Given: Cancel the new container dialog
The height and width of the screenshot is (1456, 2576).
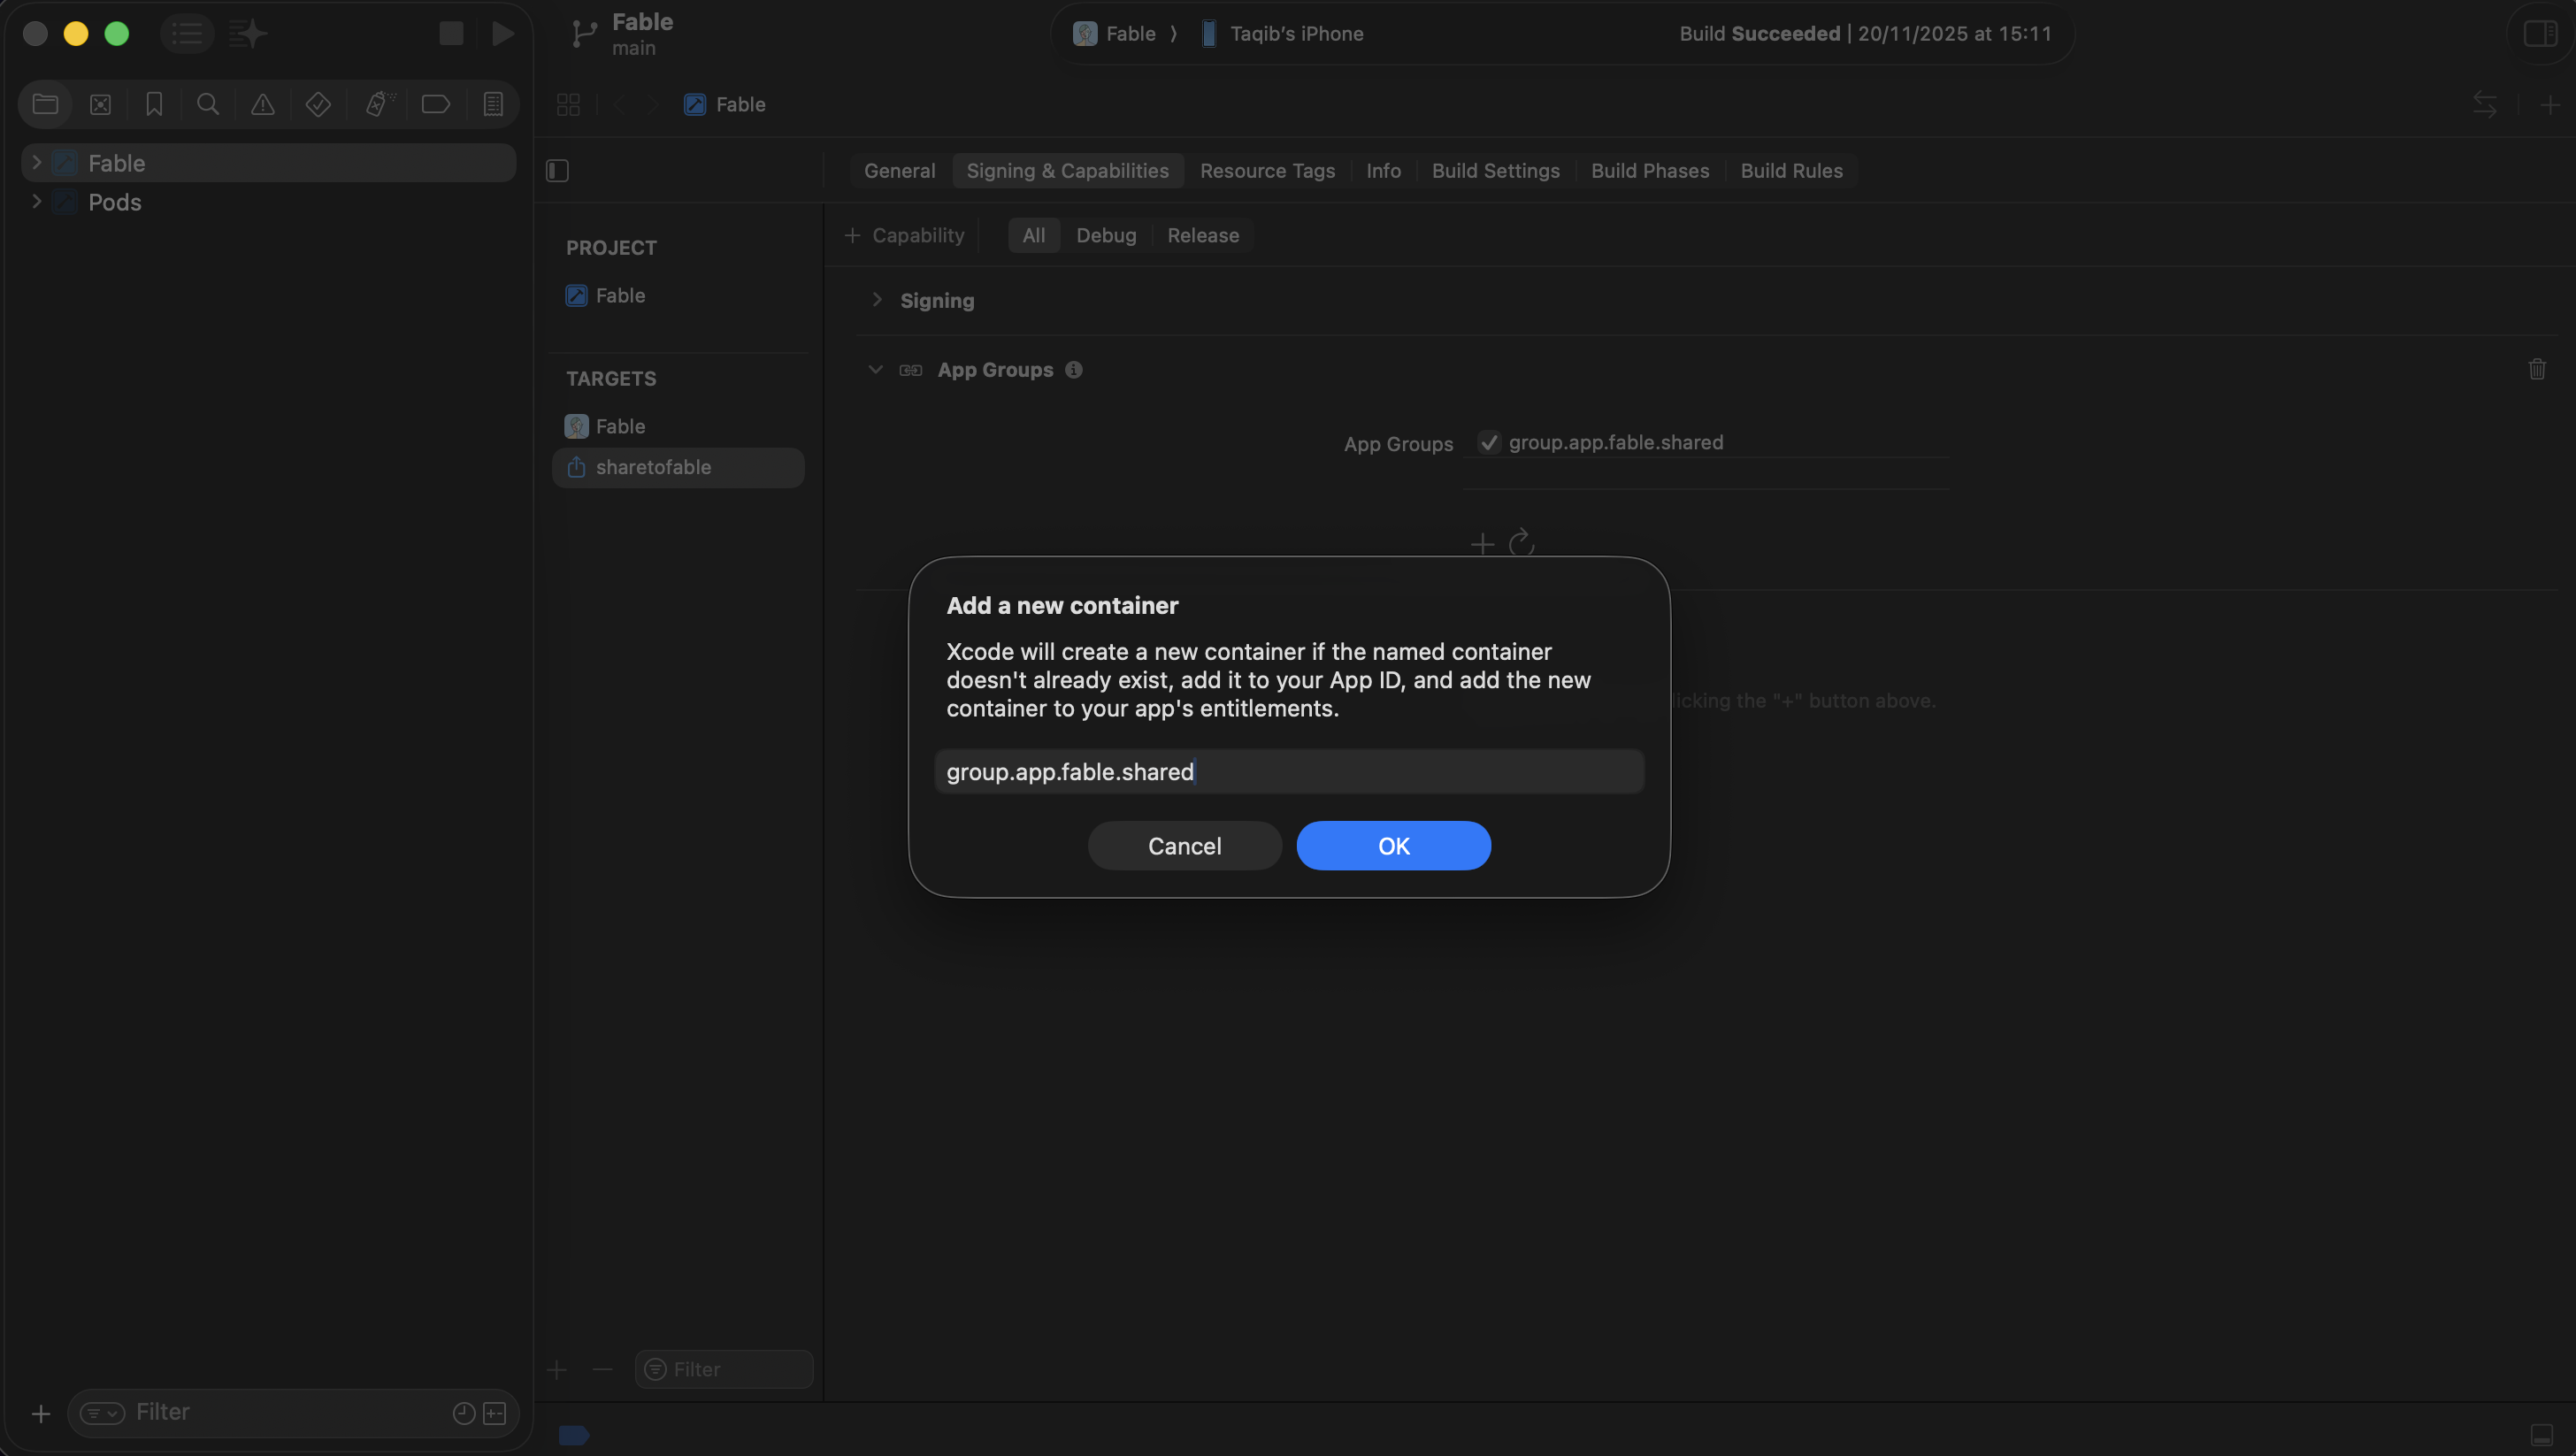Looking at the screenshot, I should 1184,845.
